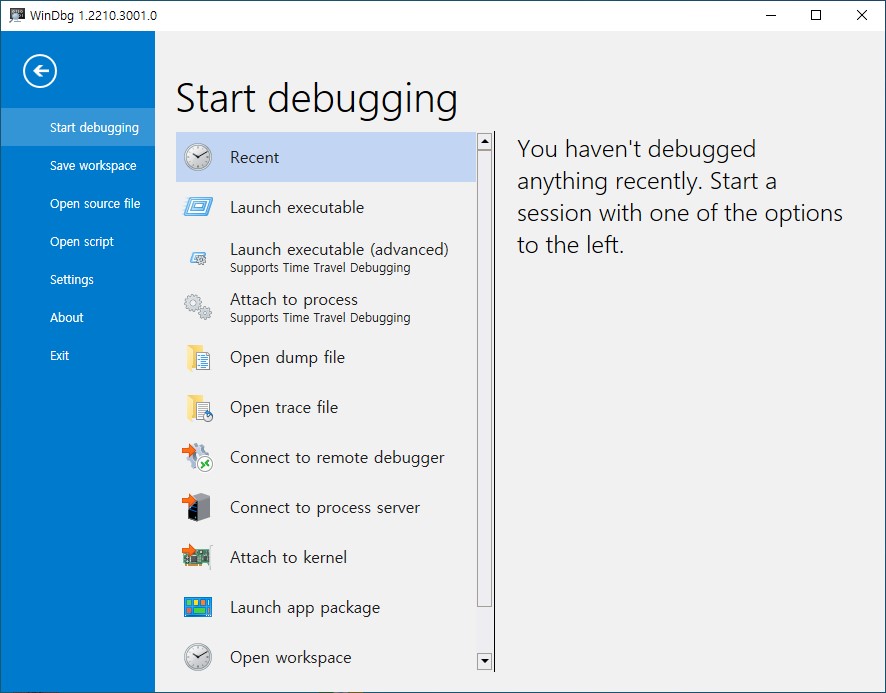Click the Open workspace clock icon
The width and height of the screenshot is (886, 693).
point(198,657)
